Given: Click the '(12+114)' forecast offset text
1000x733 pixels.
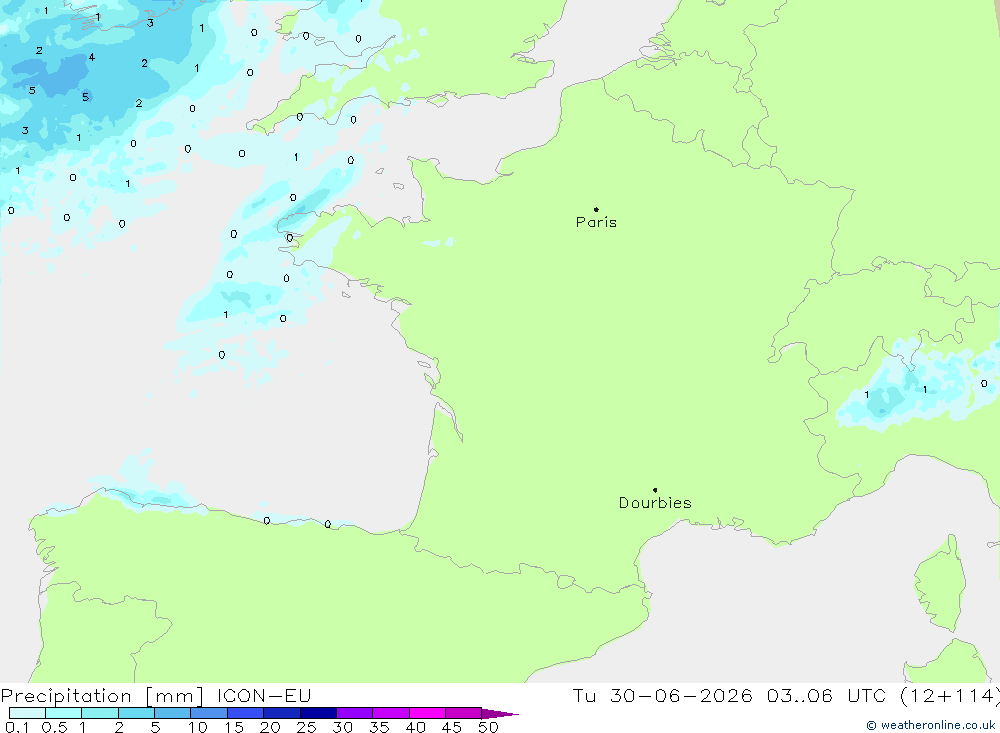Looking at the screenshot, I should point(950,696).
